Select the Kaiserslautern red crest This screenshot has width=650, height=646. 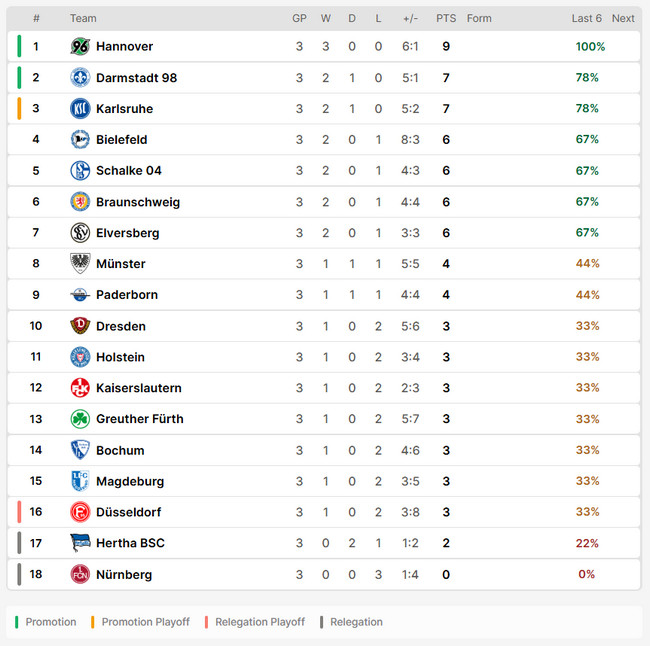[80, 387]
